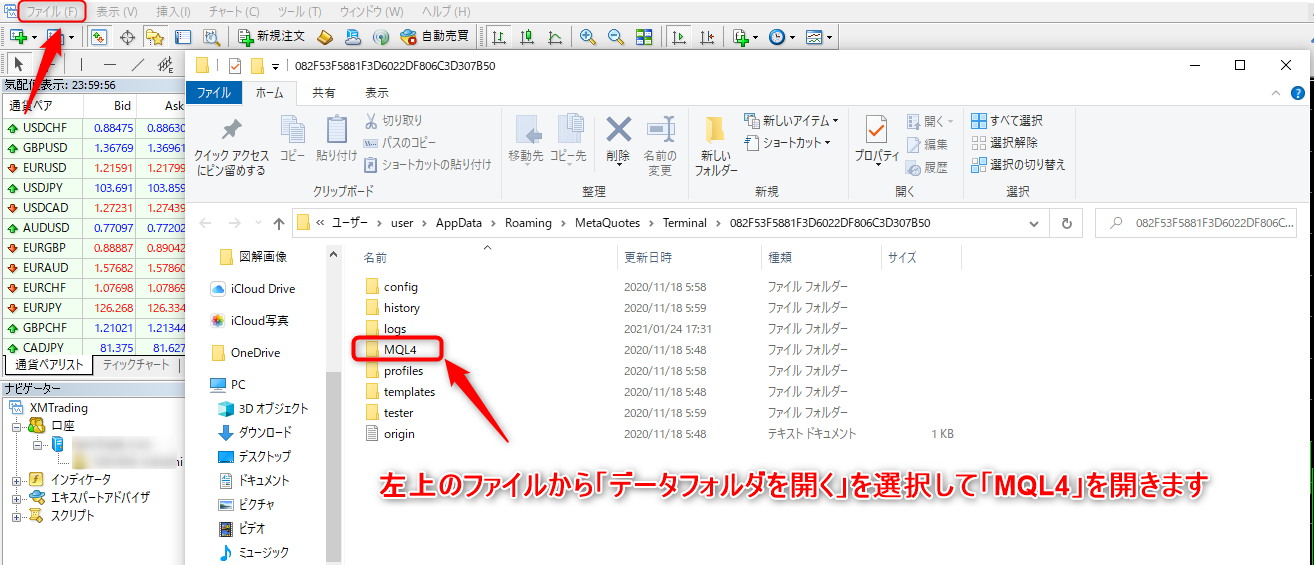
Task: Select the MQL4 folder
Action: point(399,350)
